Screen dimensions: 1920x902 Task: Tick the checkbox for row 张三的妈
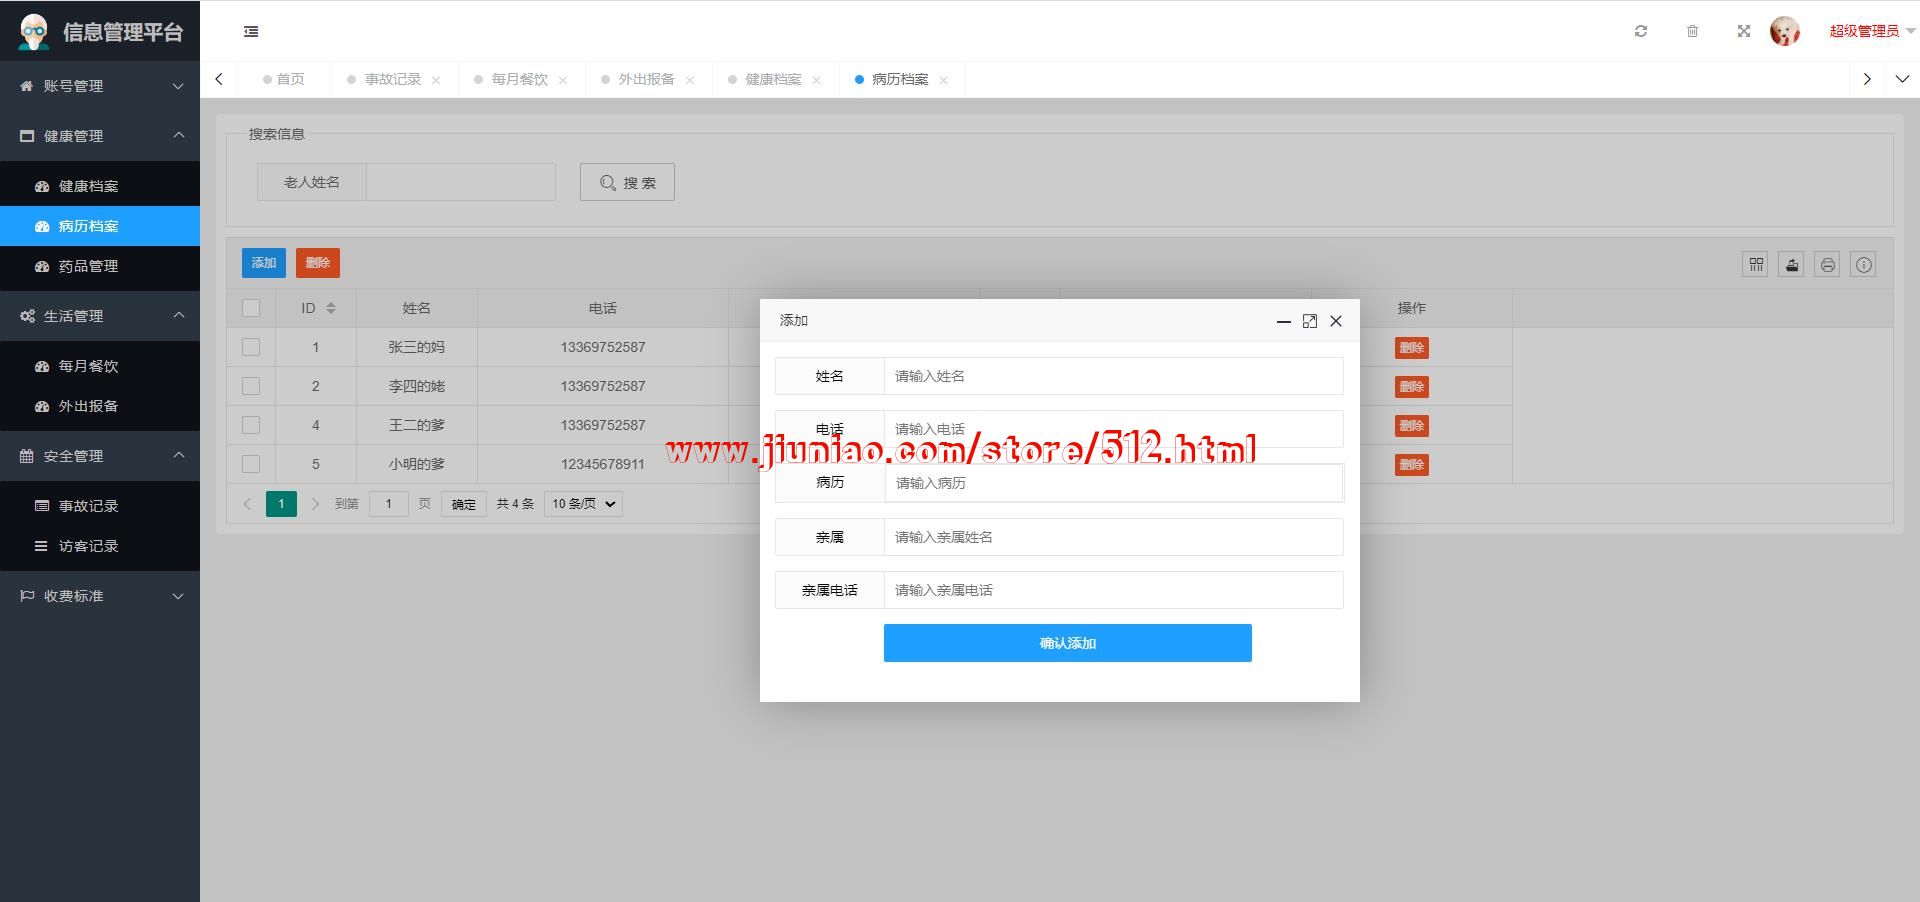[251, 347]
